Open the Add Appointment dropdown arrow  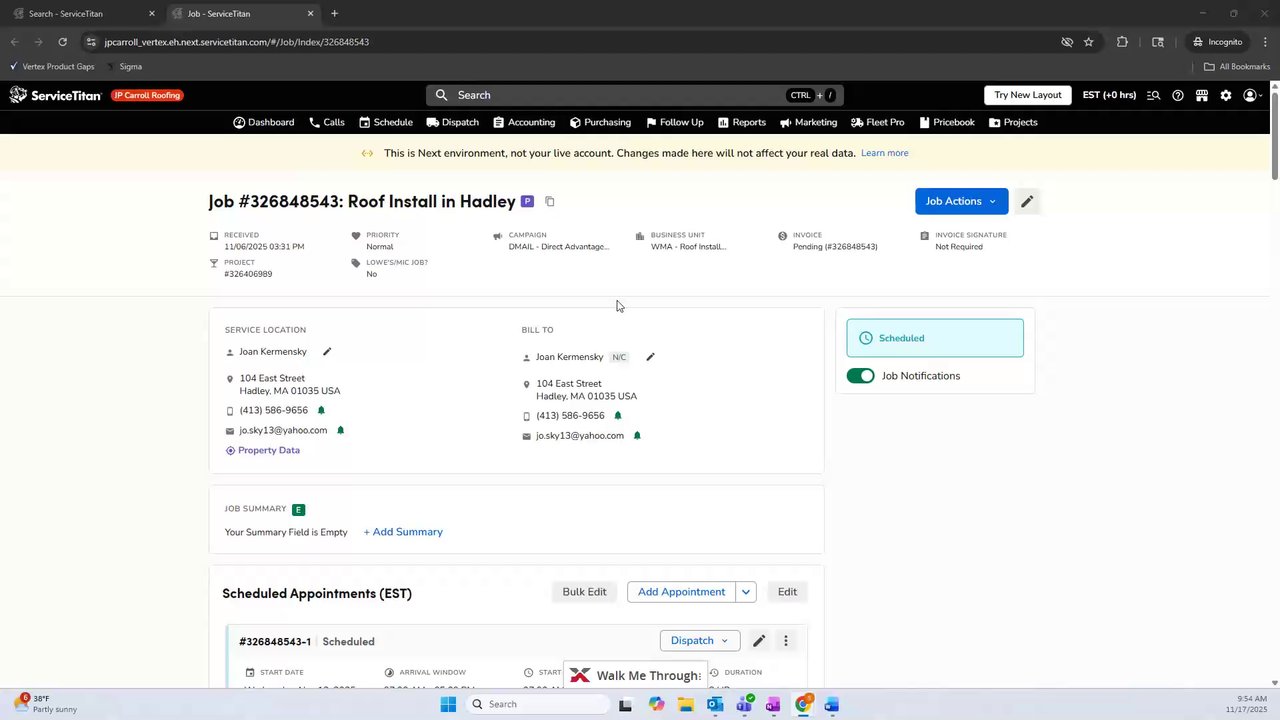pos(746,592)
